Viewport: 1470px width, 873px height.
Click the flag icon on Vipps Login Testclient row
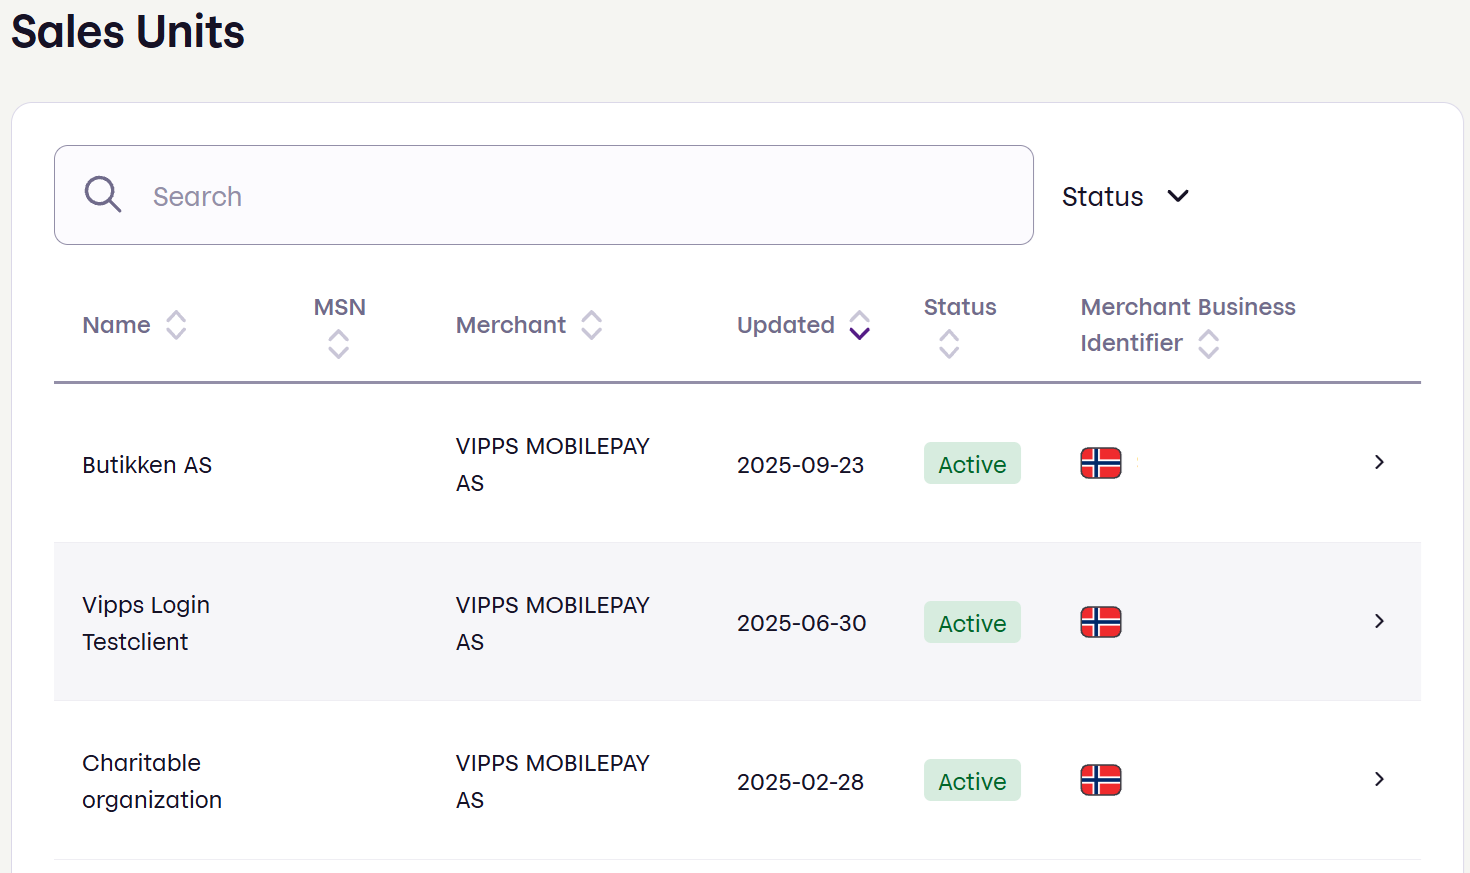(1100, 621)
